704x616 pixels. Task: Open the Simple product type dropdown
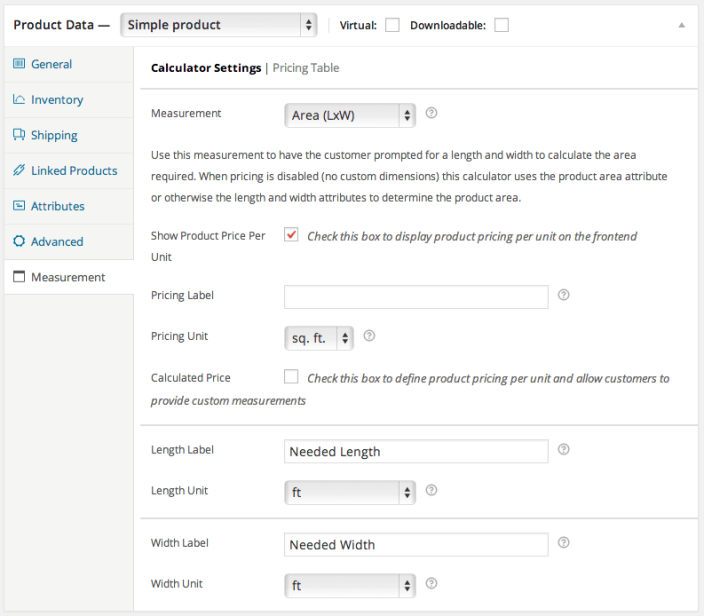click(218, 25)
